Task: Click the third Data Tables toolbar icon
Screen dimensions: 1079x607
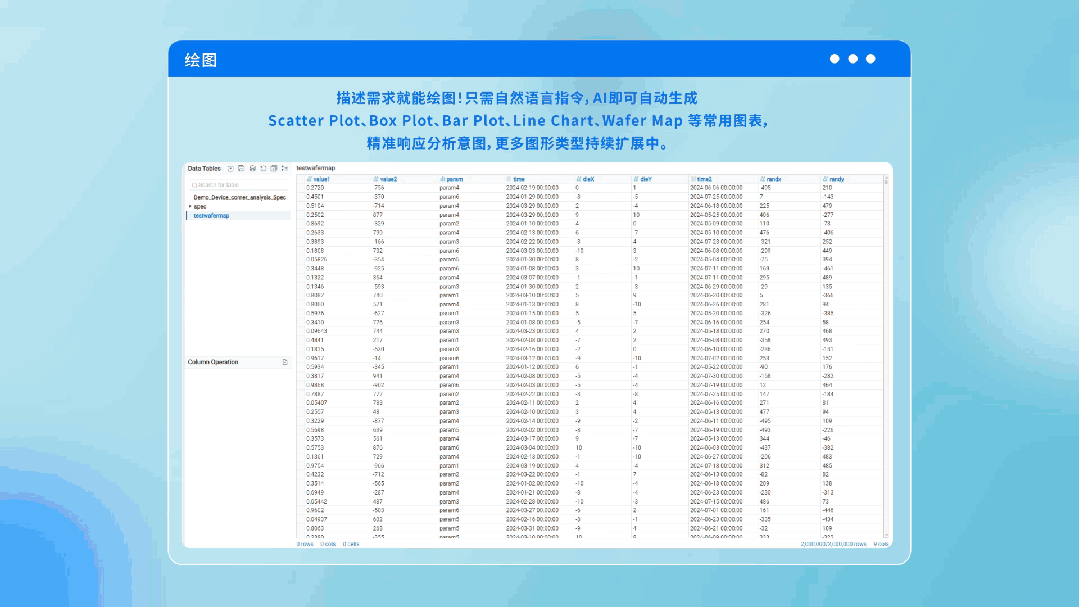Action: [x=252, y=168]
